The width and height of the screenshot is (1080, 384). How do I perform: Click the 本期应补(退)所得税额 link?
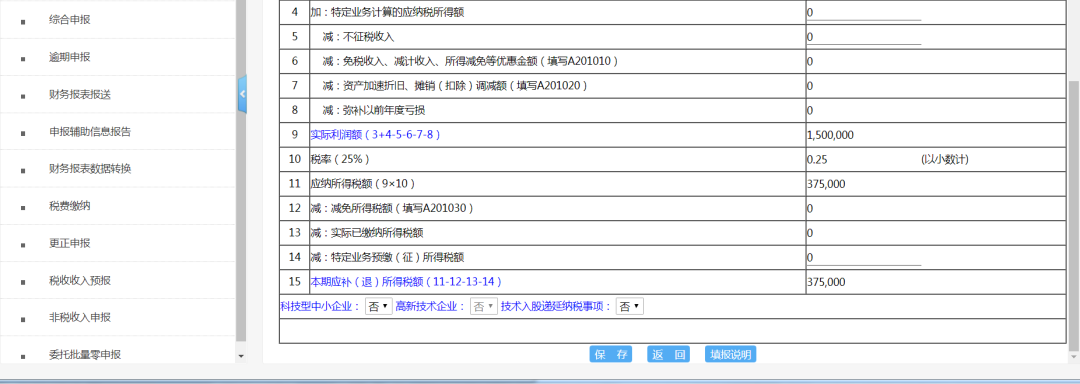click(406, 281)
